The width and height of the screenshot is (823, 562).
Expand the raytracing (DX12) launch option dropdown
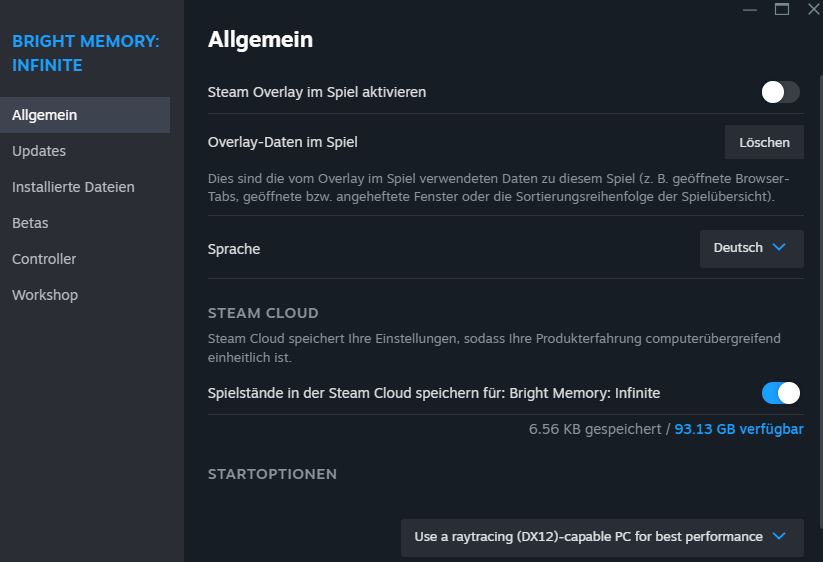coord(600,537)
